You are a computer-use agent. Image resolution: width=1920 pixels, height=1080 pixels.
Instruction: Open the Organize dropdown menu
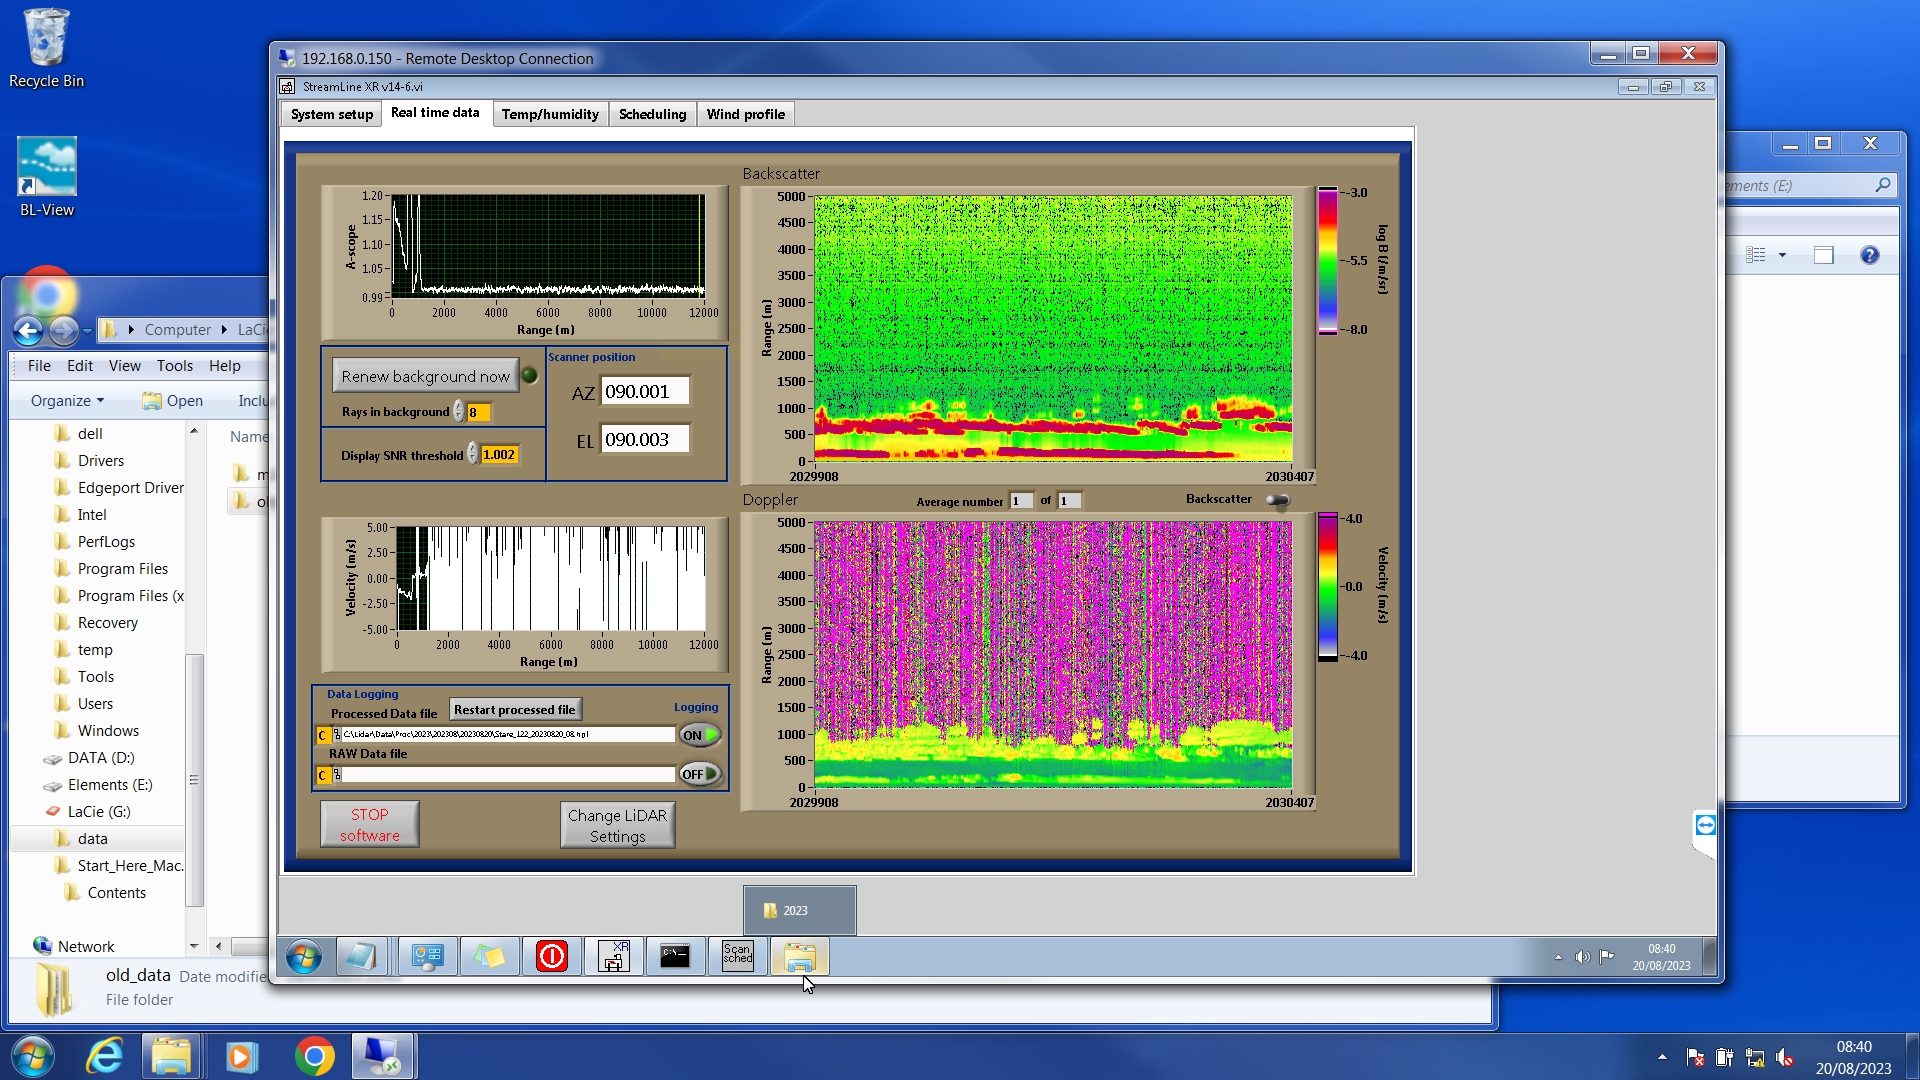coord(67,401)
